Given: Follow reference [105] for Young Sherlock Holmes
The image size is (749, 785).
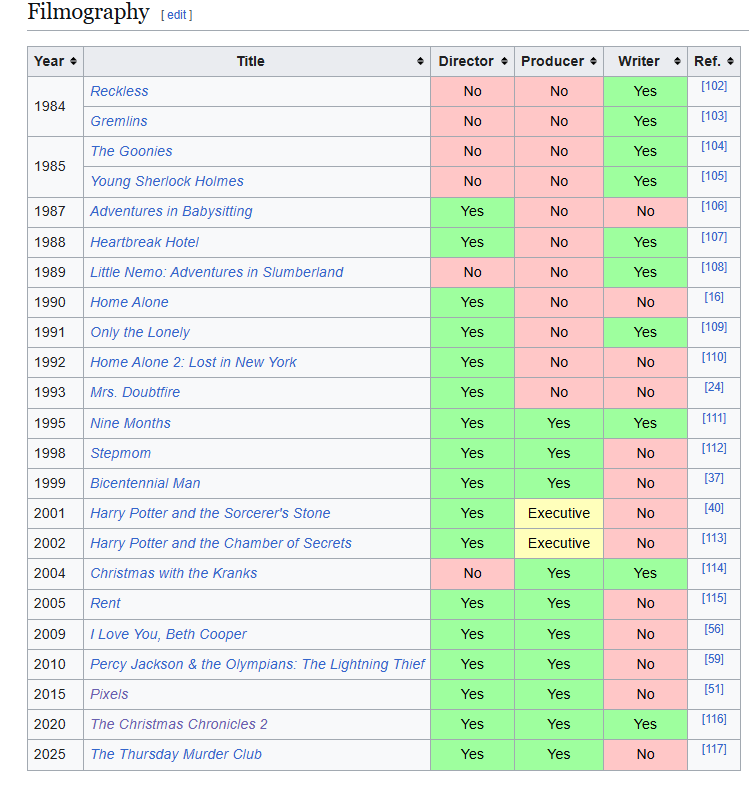Looking at the screenshot, I should 714,176.
